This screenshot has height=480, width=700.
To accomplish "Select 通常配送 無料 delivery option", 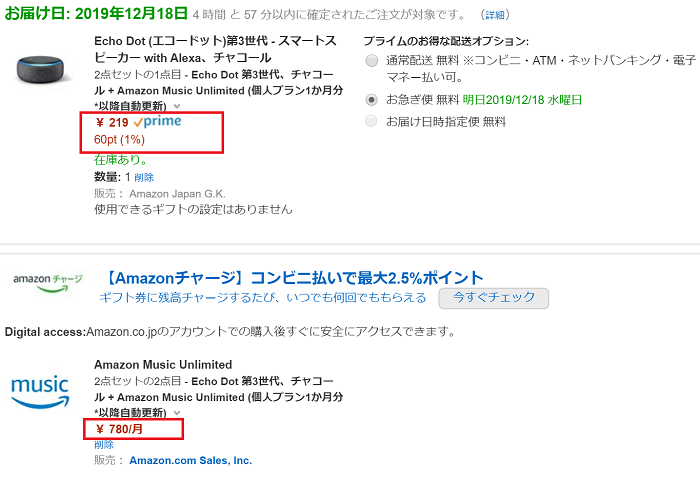I will coord(371,60).
